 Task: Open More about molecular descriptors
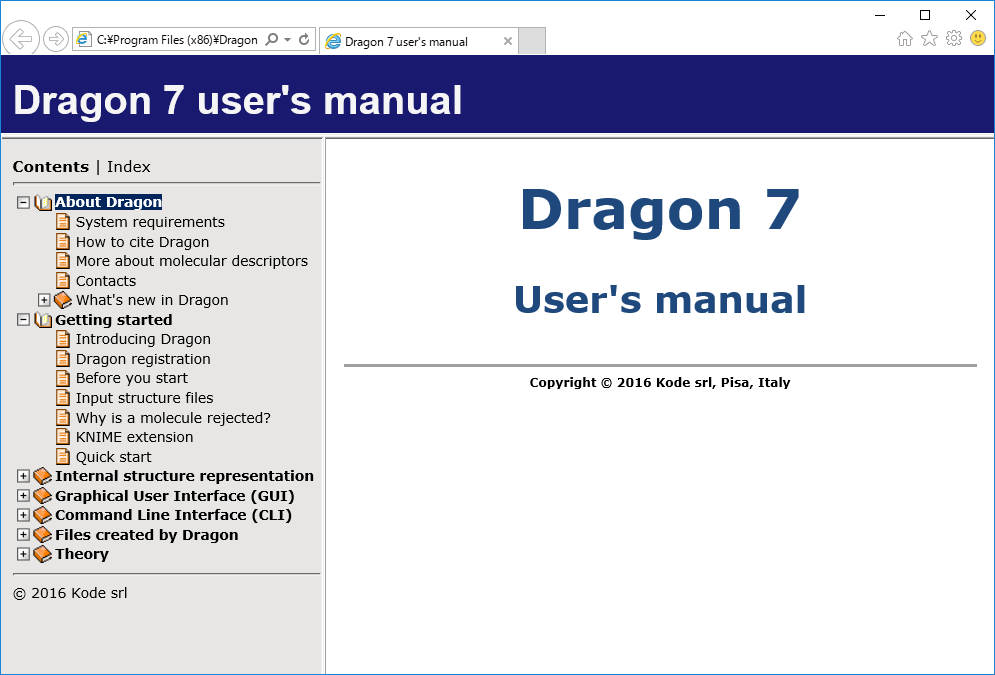click(192, 261)
